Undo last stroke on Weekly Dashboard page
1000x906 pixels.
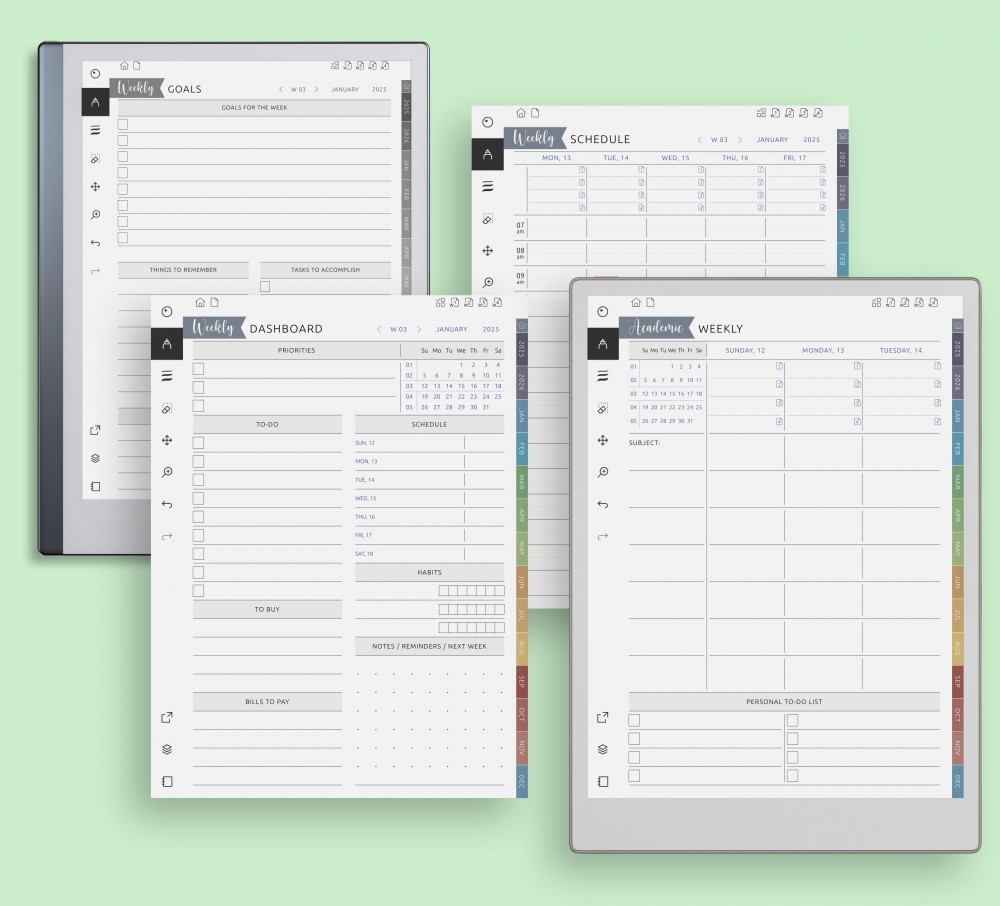(166, 504)
